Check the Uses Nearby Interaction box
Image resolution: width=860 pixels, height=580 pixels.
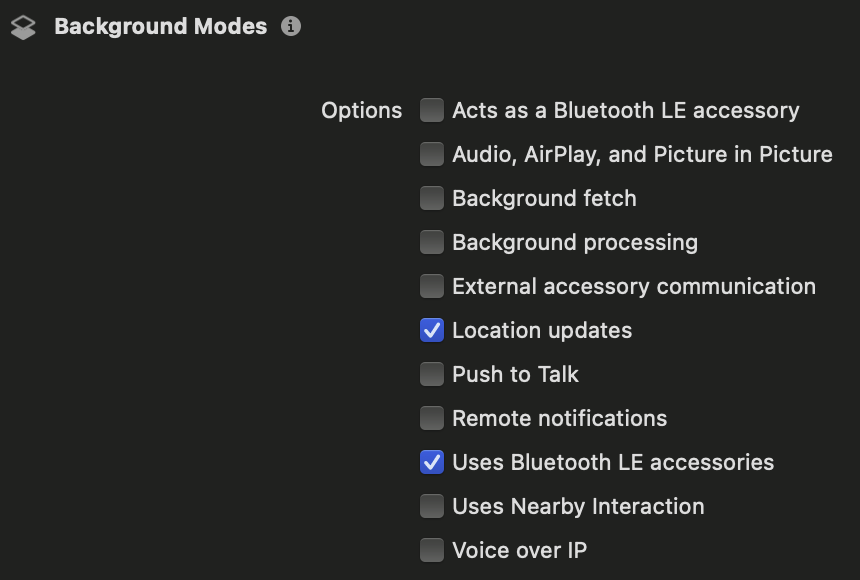click(431, 506)
